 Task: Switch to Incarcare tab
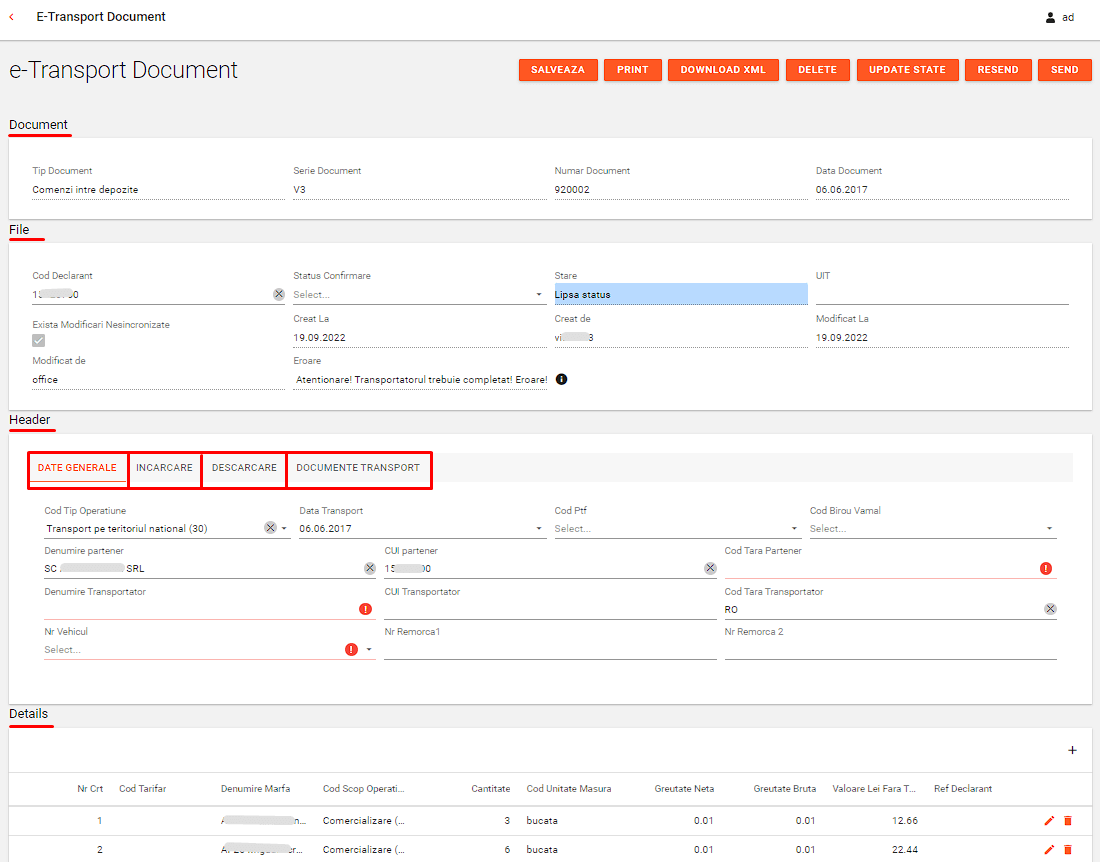tap(164, 468)
